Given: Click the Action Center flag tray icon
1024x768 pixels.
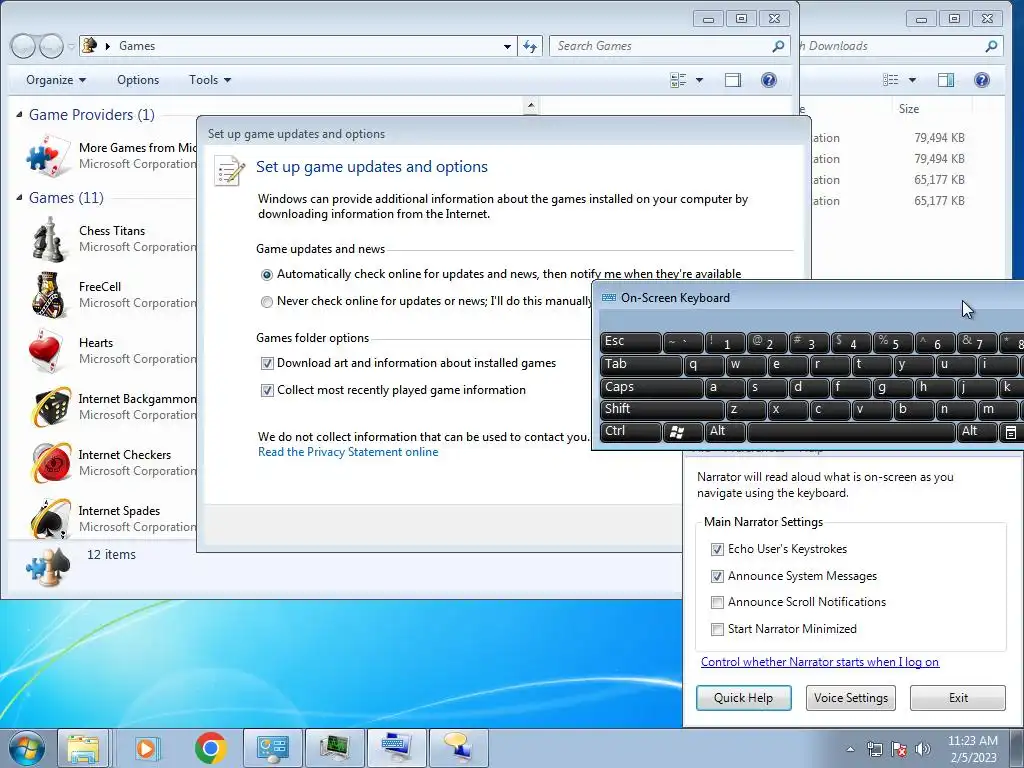Looking at the screenshot, I should point(899,749).
